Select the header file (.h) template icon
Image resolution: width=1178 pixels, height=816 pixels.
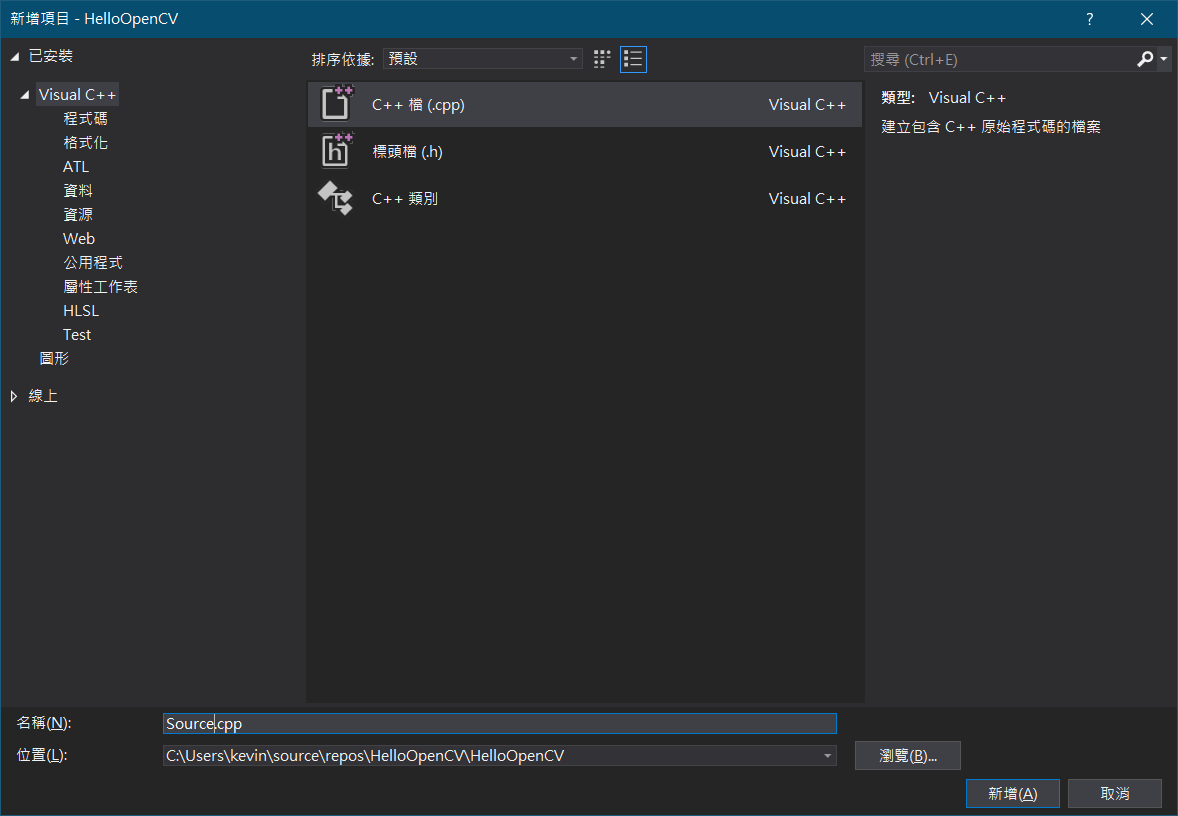click(x=337, y=151)
